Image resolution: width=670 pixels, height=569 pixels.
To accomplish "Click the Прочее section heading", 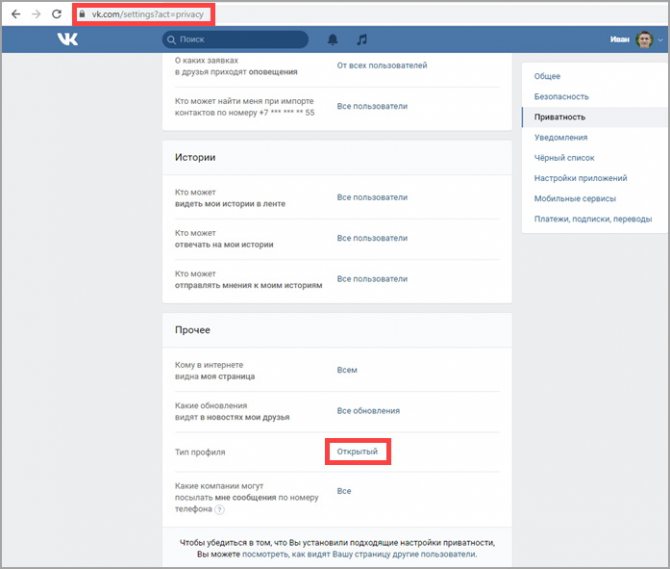I will click(x=192, y=330).
